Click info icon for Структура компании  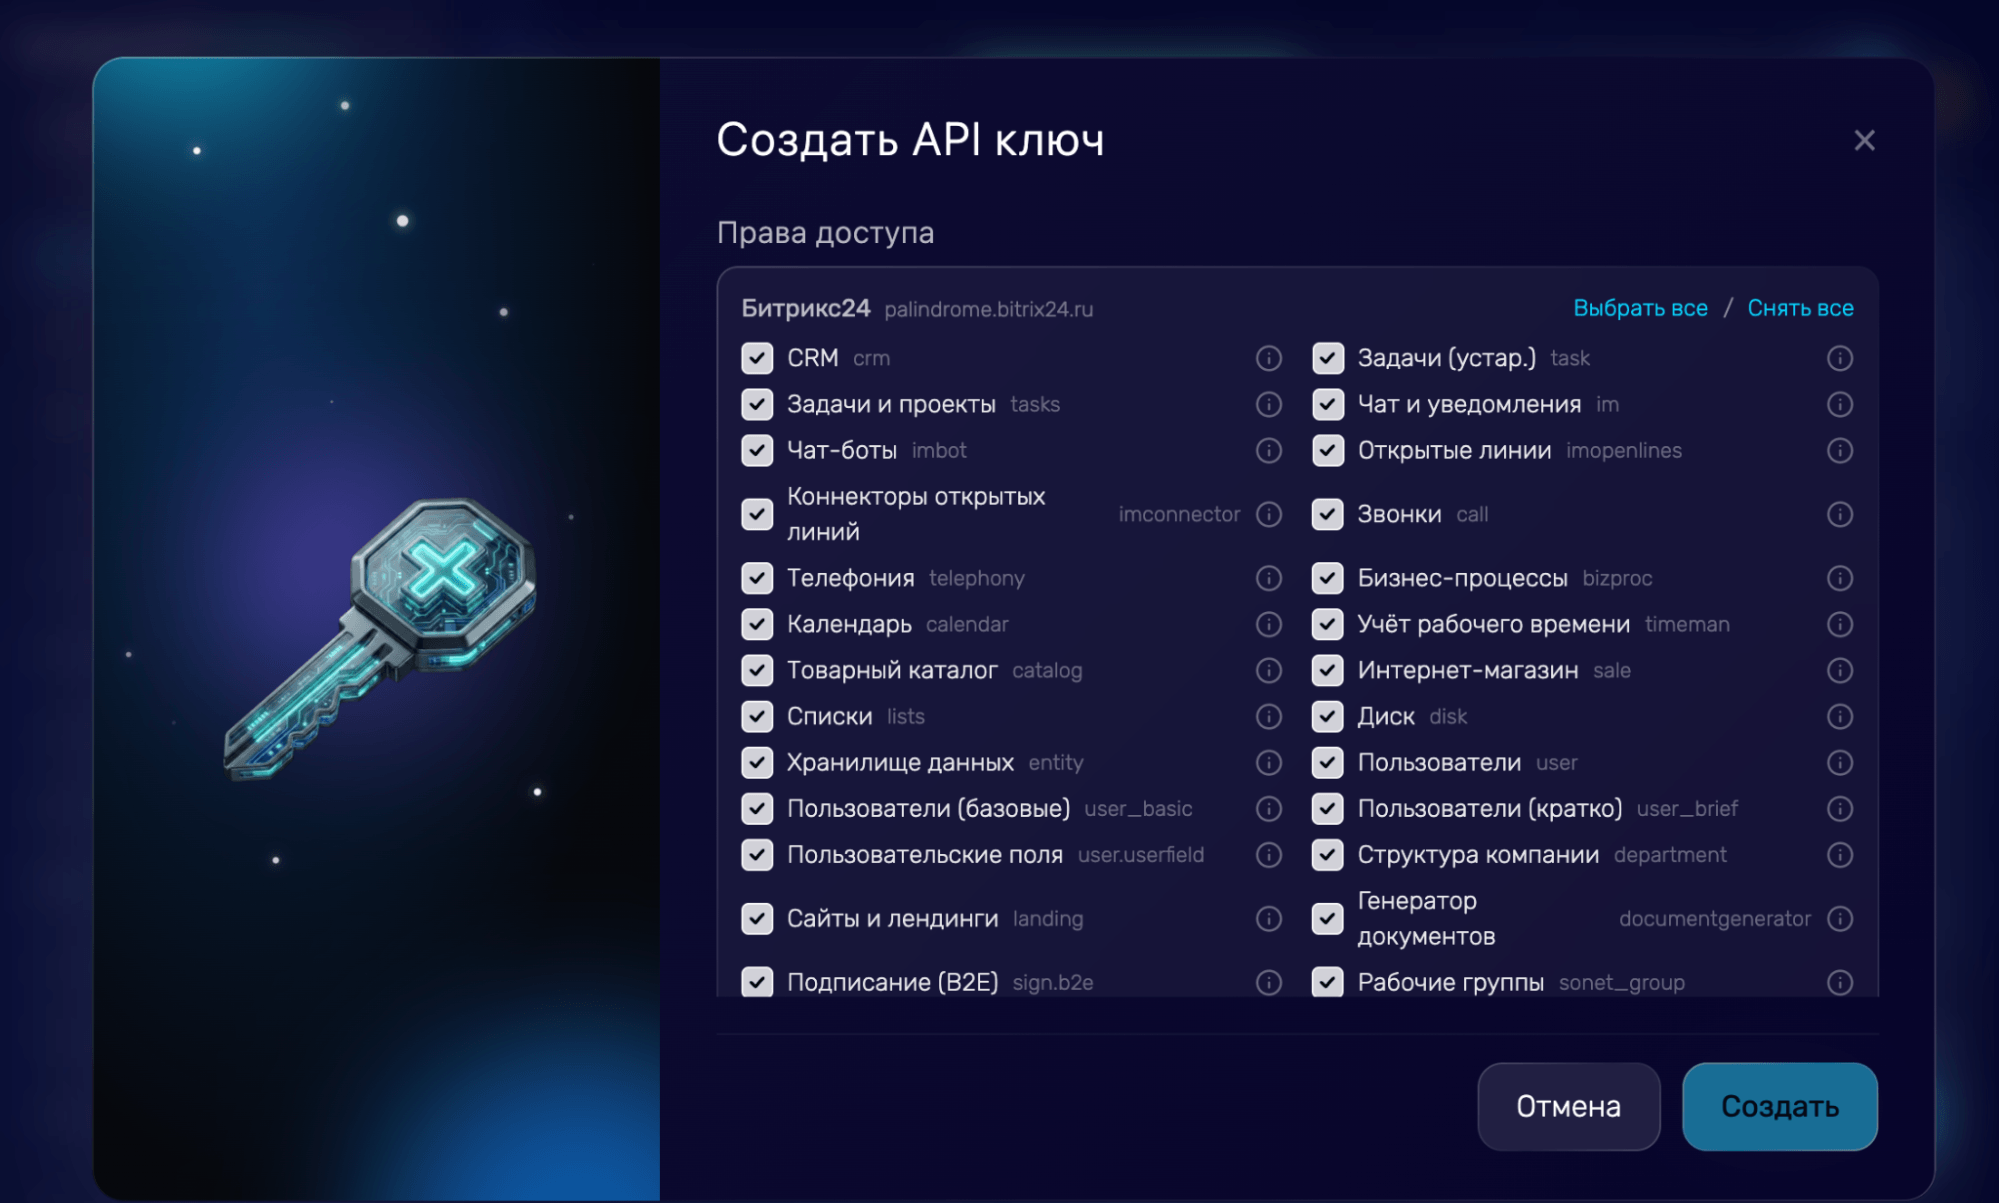[1839, 854]
